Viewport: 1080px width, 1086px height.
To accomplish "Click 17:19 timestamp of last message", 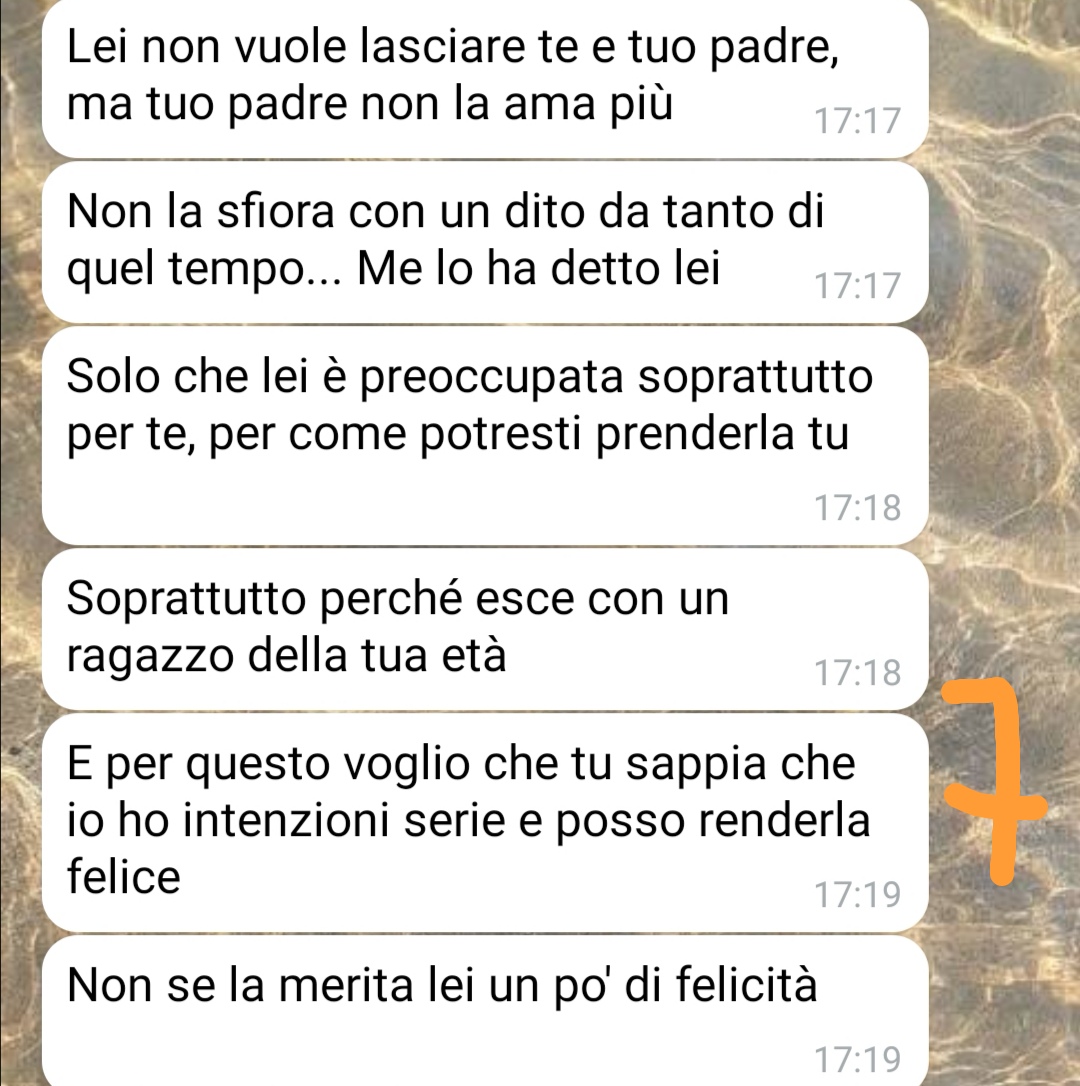I will (x=857, y=1059).
